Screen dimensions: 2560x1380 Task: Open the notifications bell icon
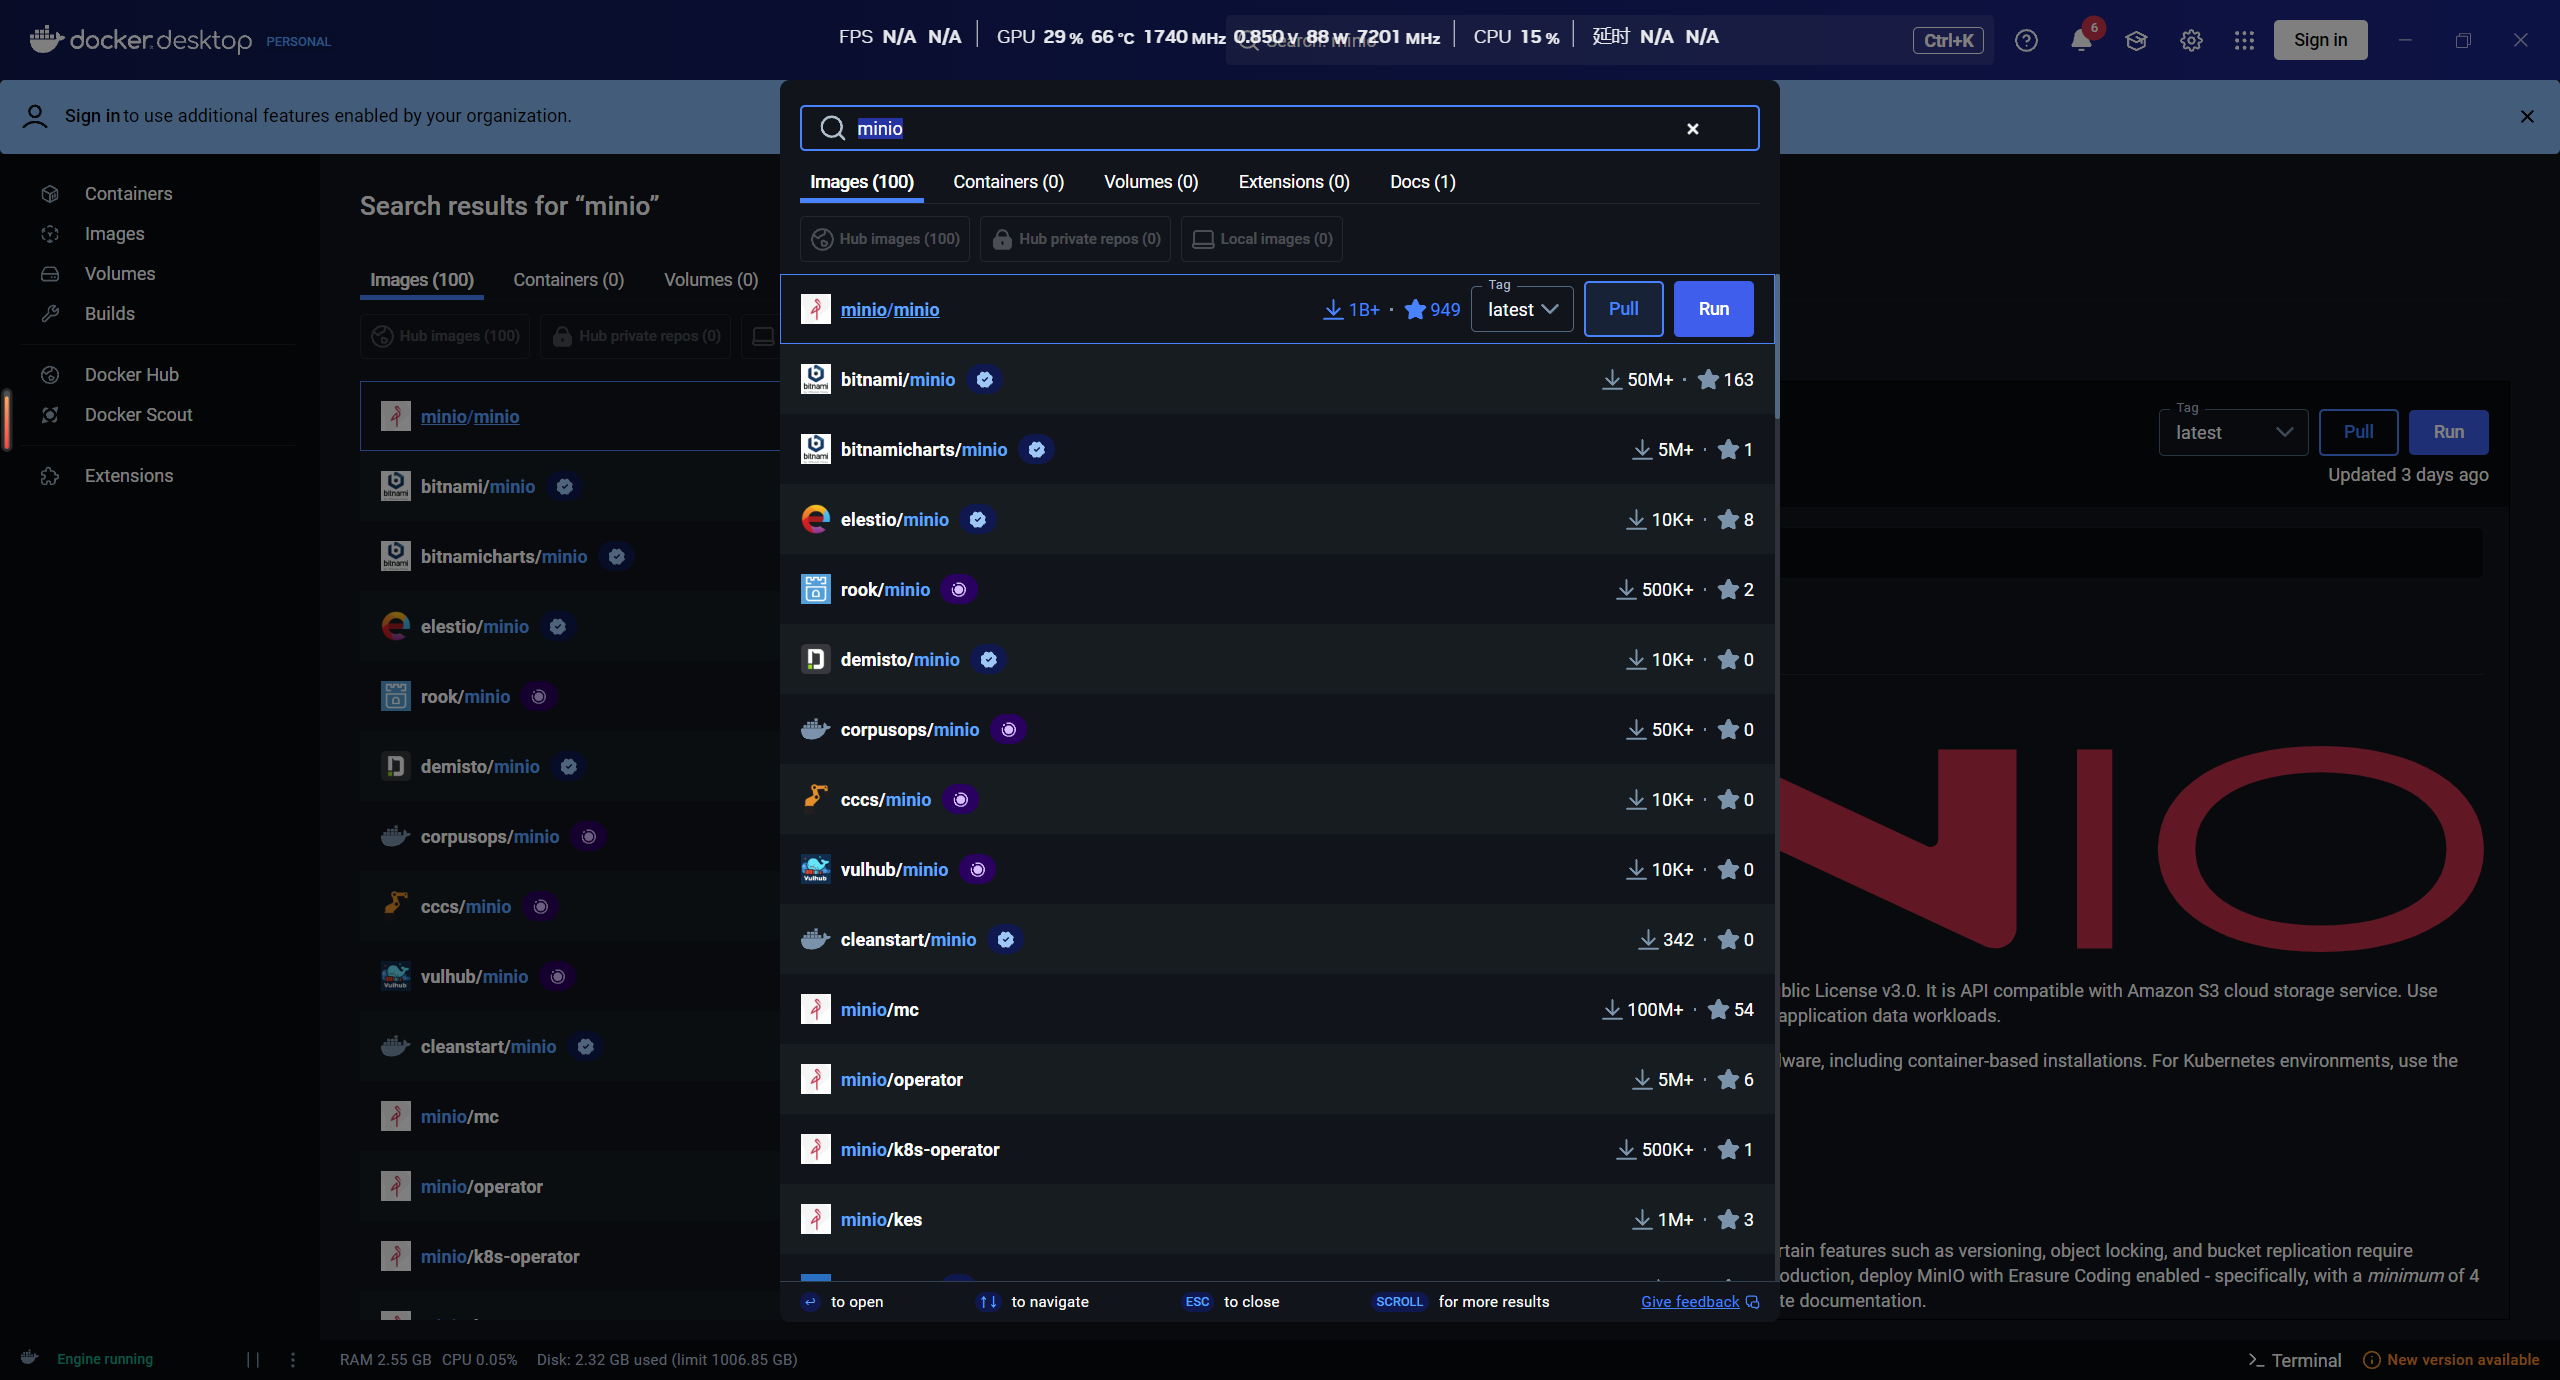click(2081, 41)
